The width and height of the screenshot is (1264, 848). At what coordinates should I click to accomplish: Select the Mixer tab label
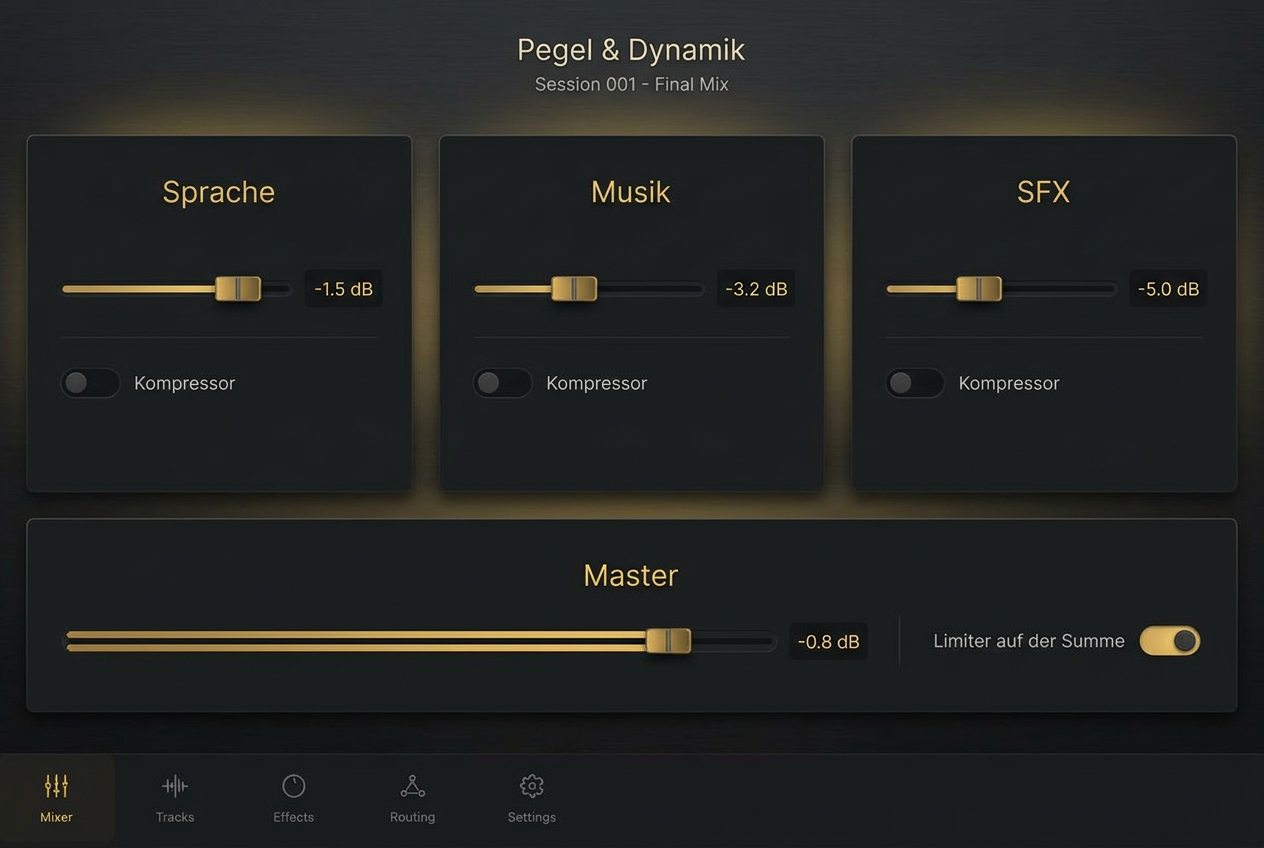(x=56, y=817)
